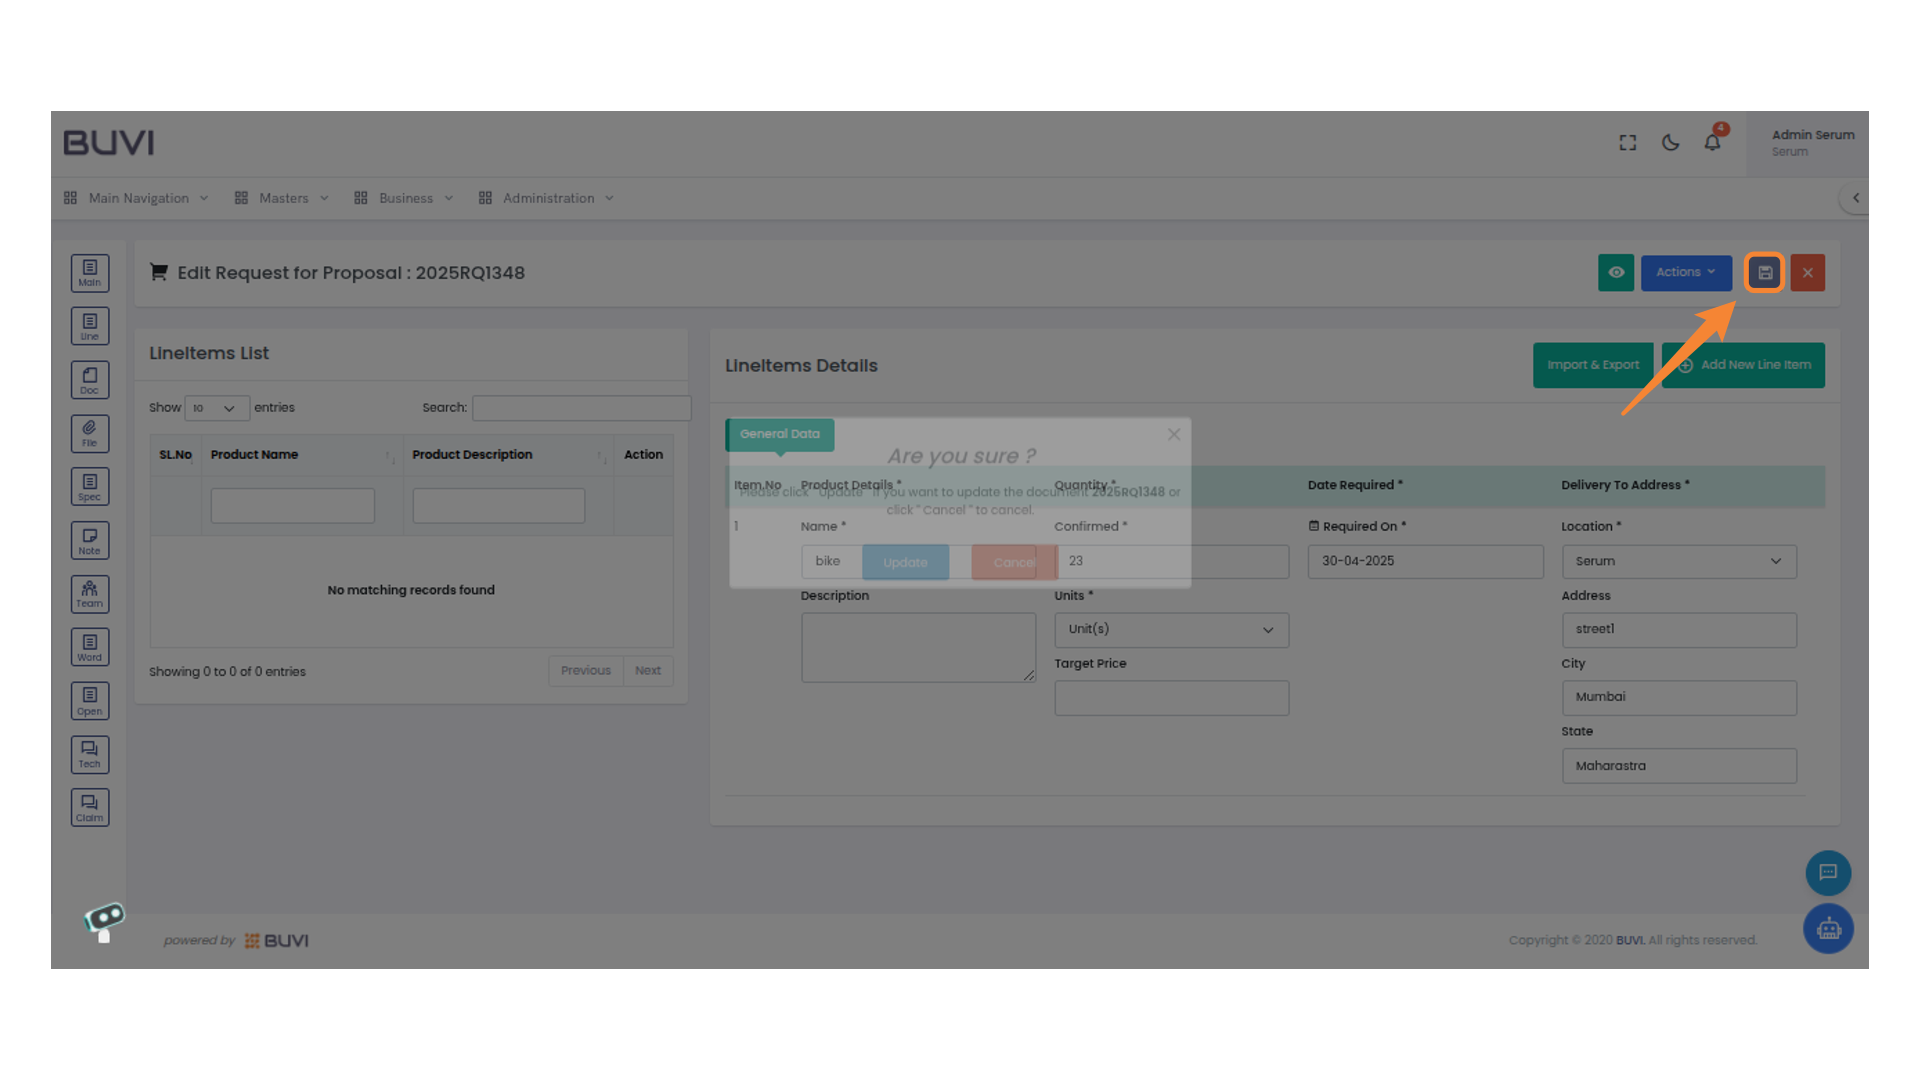This screenshot has width=1920, height=1080.
Task: Click the highlighted save icon button
Action: [1764, 272]
